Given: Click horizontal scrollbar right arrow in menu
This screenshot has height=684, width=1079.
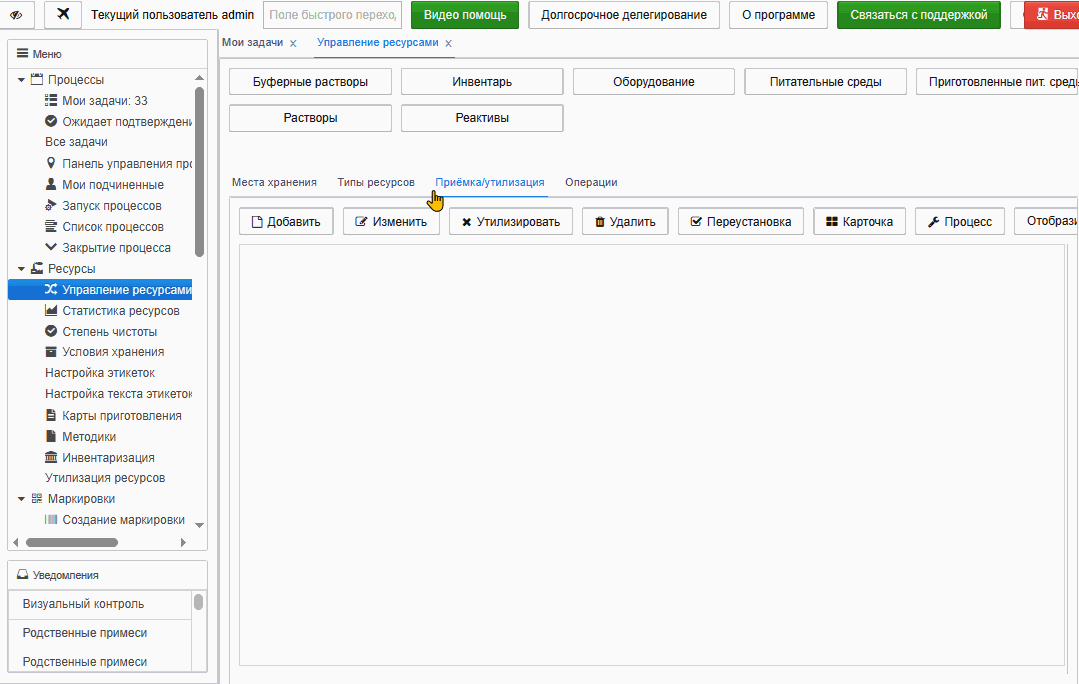Looking at the screenshot, I should (183, 542).
